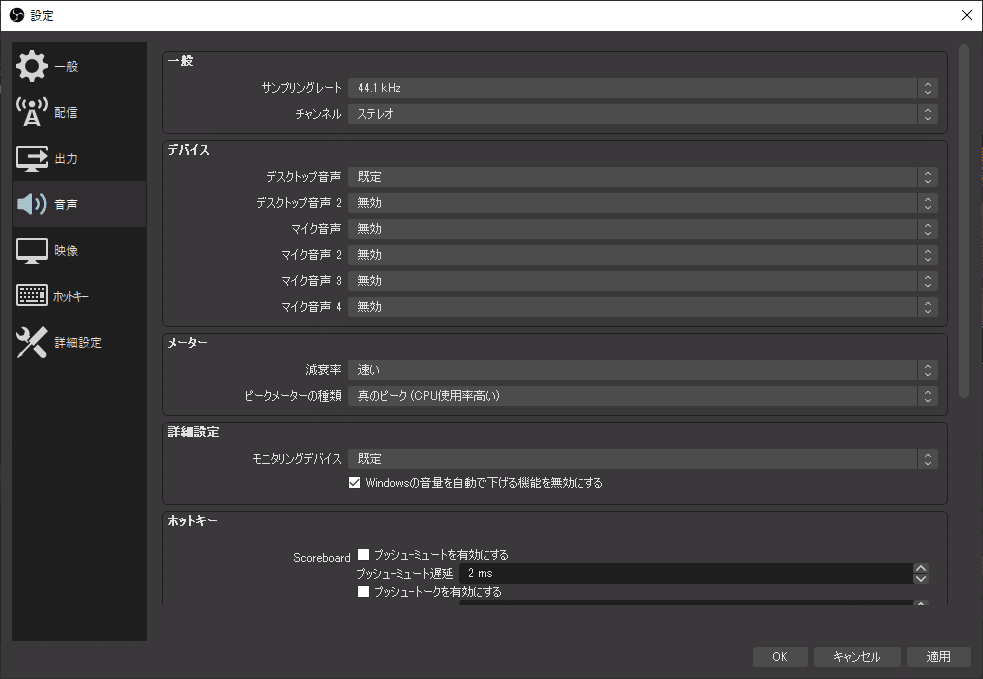Open the 一般 settings tab label
This screenshot has width=983, height=679.
pos(66,66)
